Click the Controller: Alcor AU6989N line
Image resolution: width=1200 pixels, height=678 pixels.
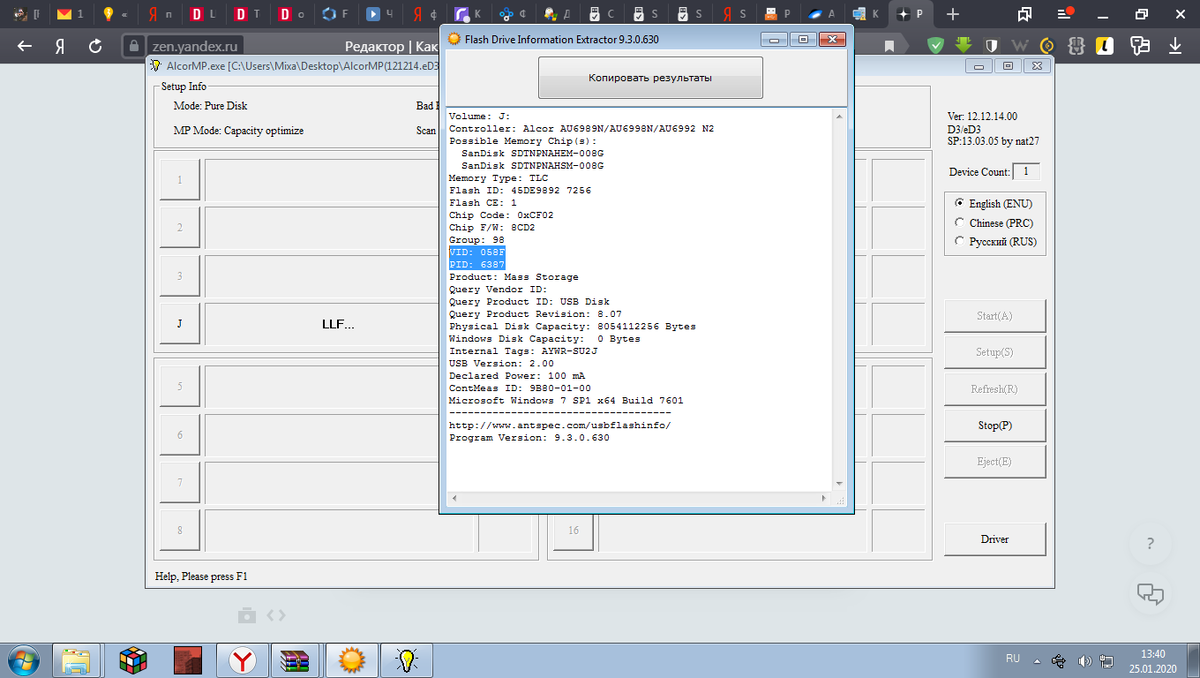[x=581, y=129]
